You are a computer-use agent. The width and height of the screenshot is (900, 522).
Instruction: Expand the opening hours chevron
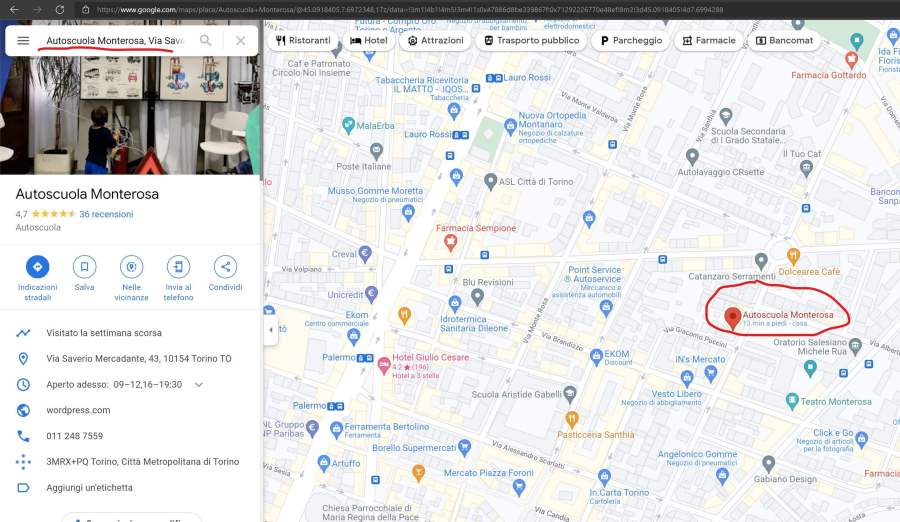(199, 385)
